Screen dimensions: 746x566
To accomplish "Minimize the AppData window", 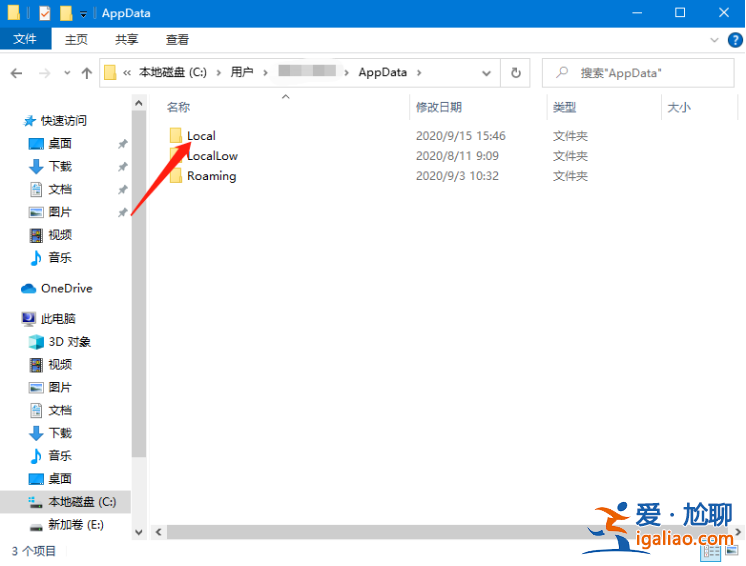I will 637,13.
